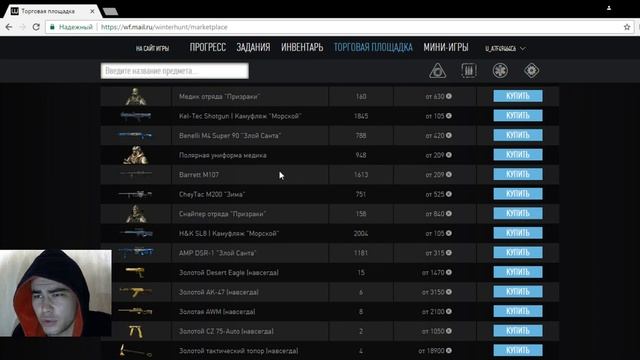Screen dimensions: 640x360
Task: Click the Медик отряда Призраки item thumbnail
Action: tap(136, 96)
